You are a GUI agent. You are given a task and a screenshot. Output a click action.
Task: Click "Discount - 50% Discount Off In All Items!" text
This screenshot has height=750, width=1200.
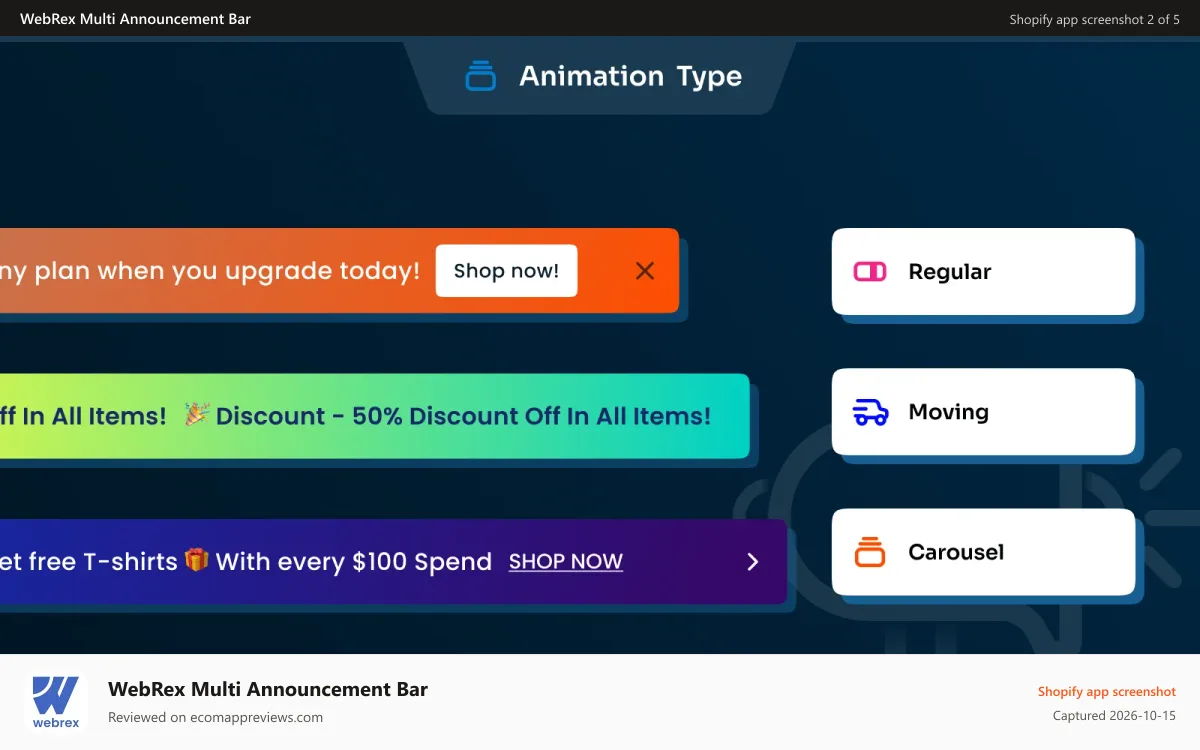tap(464, 416)
